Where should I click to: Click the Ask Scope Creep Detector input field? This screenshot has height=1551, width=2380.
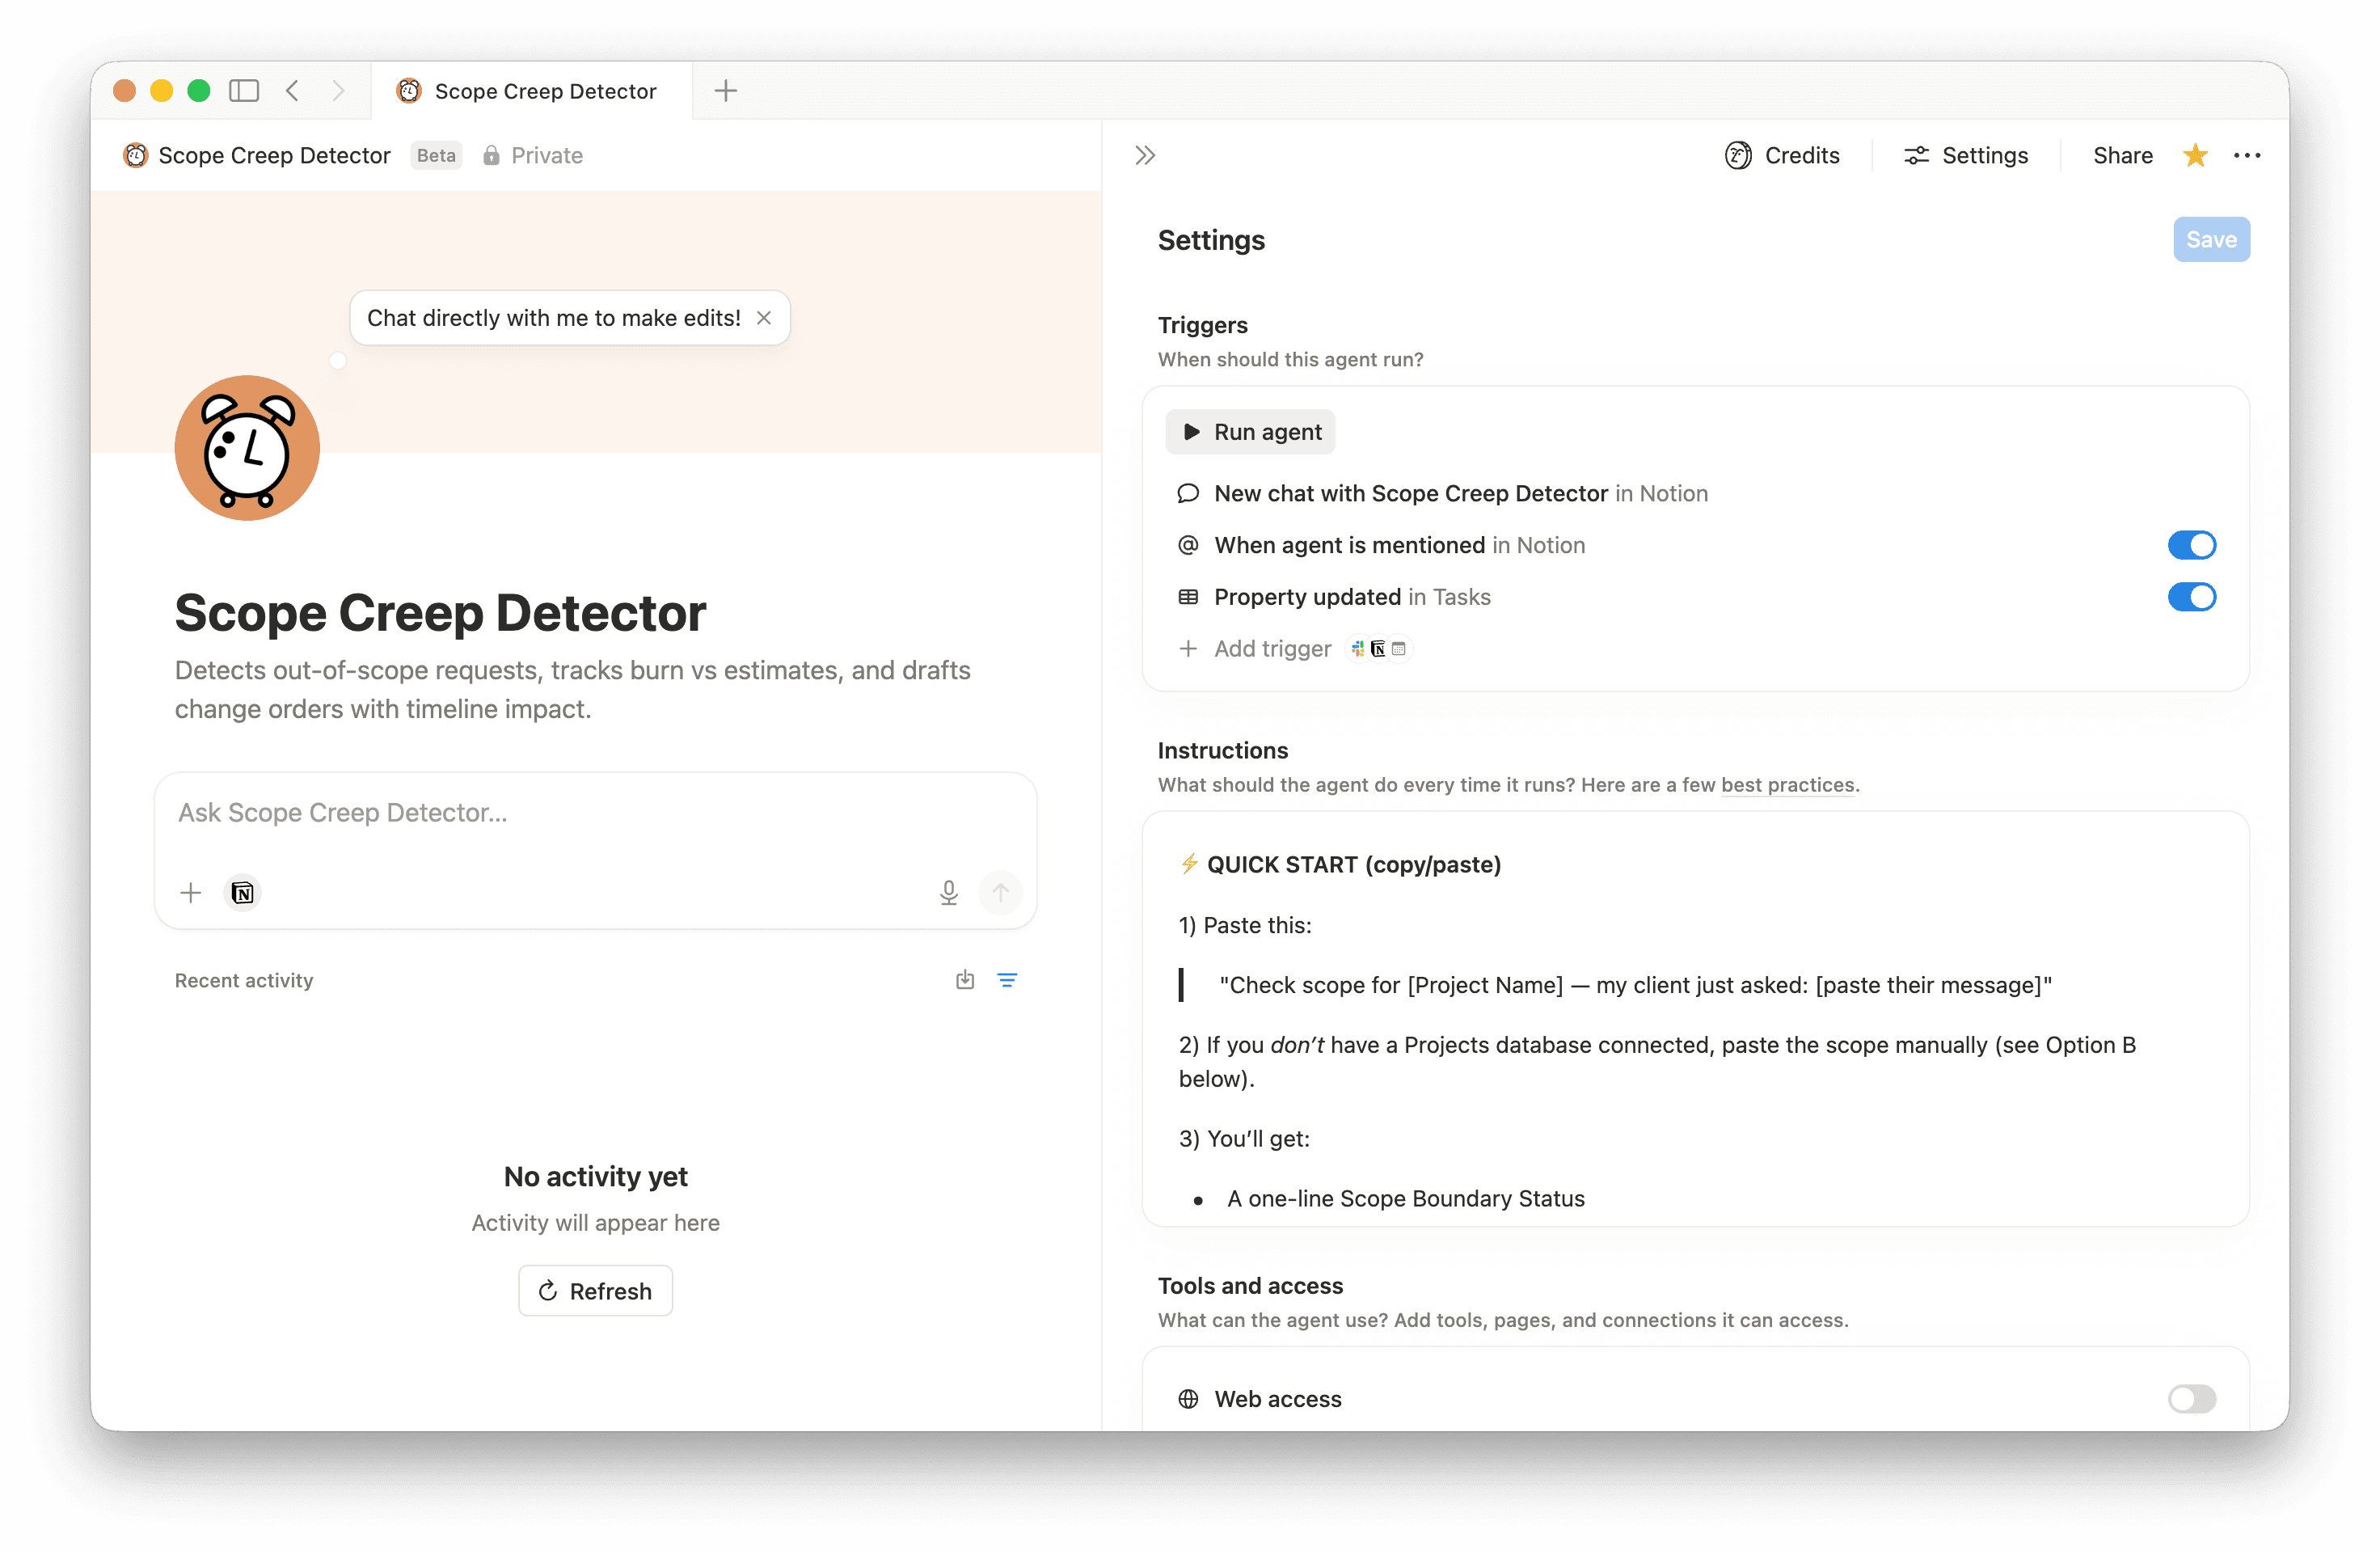(x=595, y=813)
